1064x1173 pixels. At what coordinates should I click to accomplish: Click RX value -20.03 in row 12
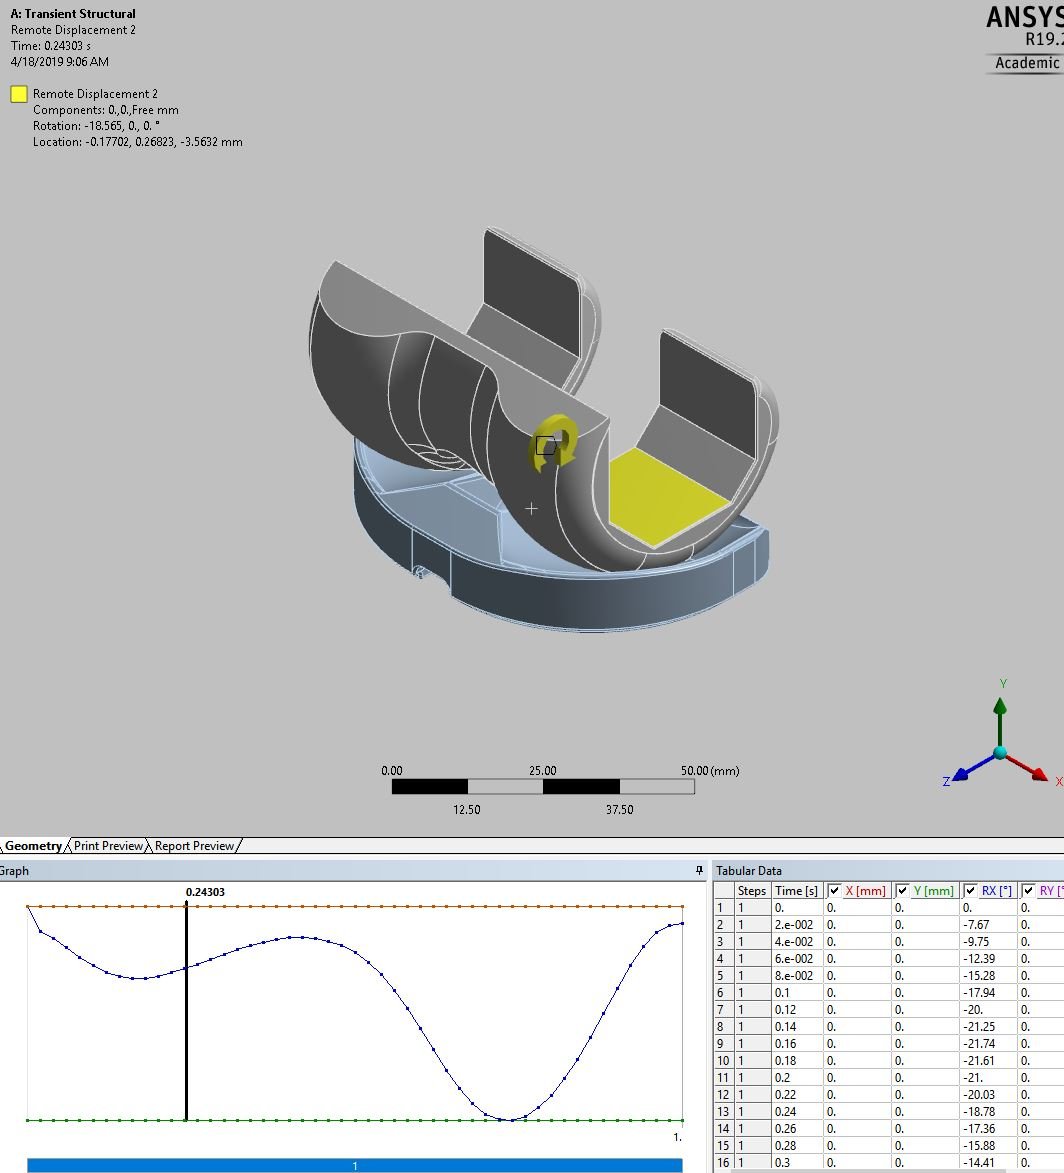tap(988, 1094)
